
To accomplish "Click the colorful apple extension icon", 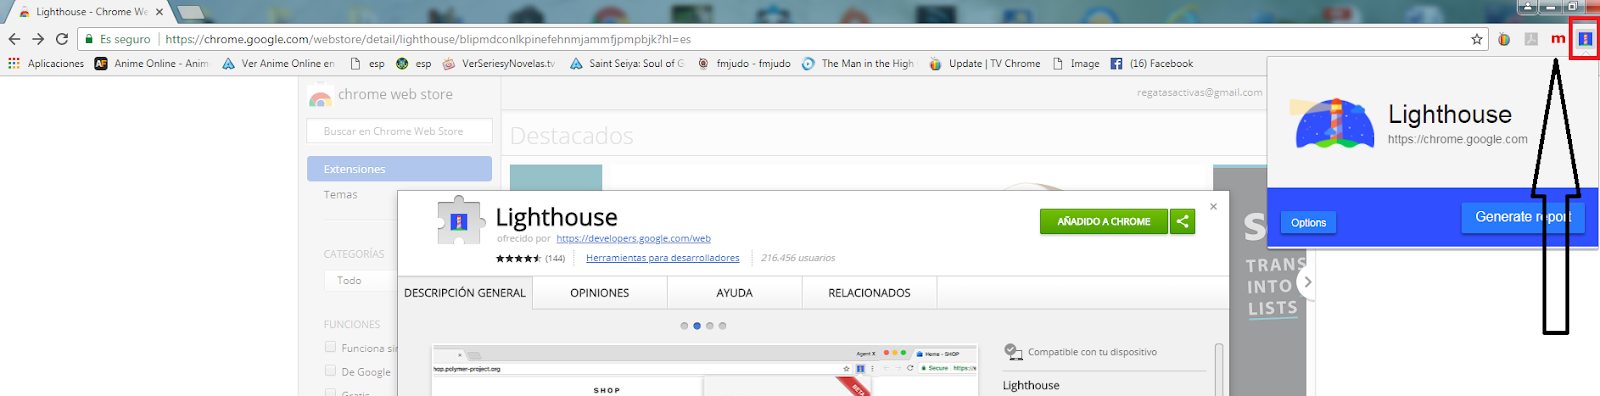I will (1504, 39).
